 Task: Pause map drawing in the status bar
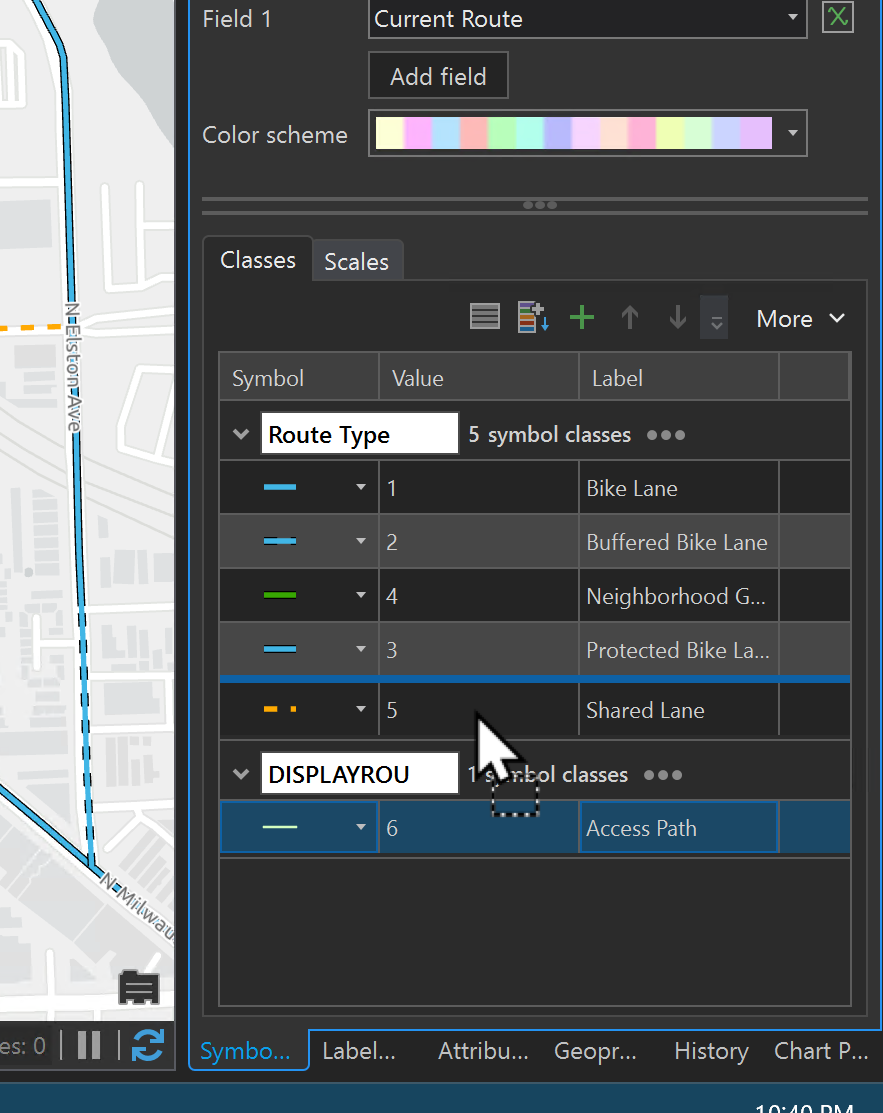click(87, 1046)
